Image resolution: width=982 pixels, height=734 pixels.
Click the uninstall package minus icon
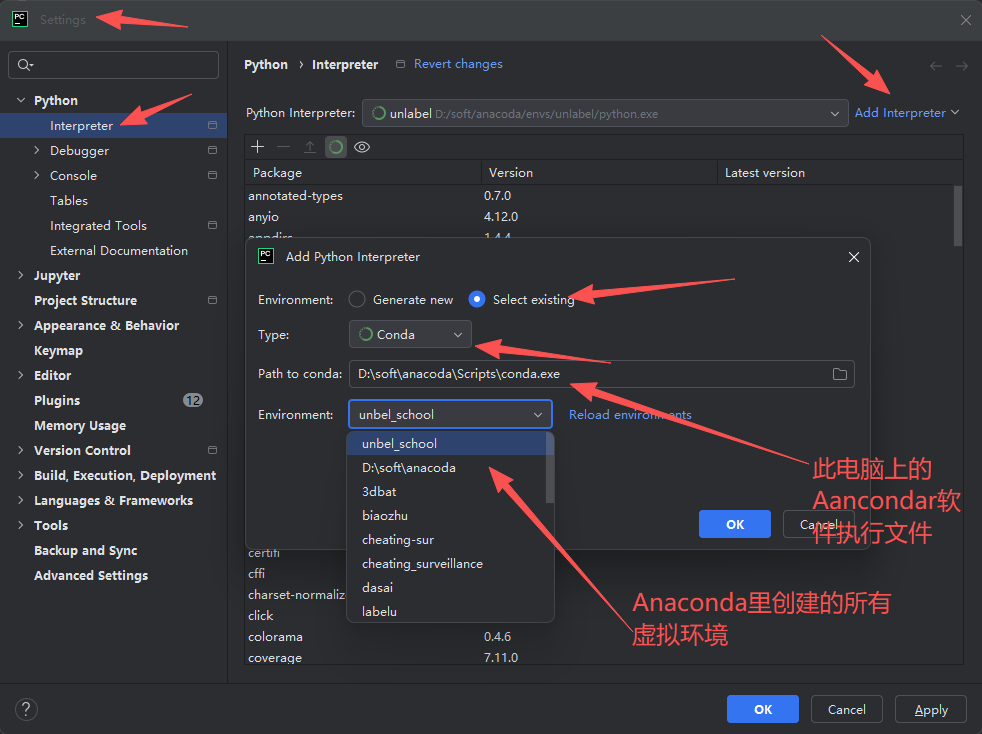(284, 147)
